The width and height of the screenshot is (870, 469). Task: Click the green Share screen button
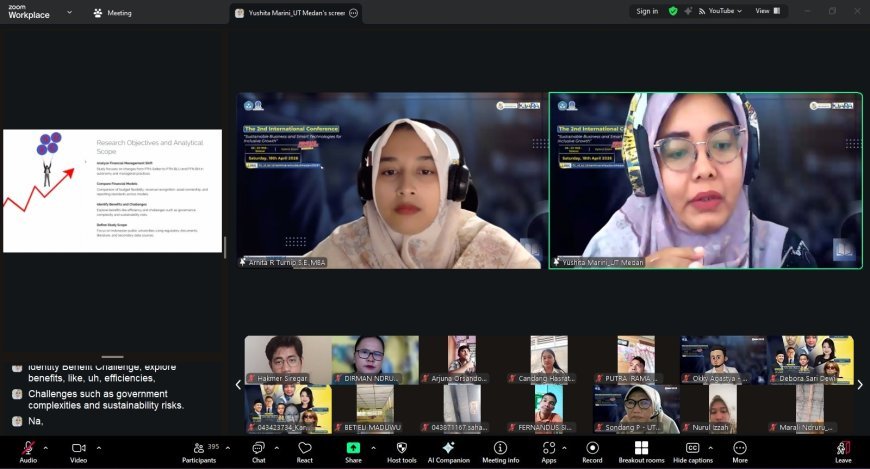point(353,447)
